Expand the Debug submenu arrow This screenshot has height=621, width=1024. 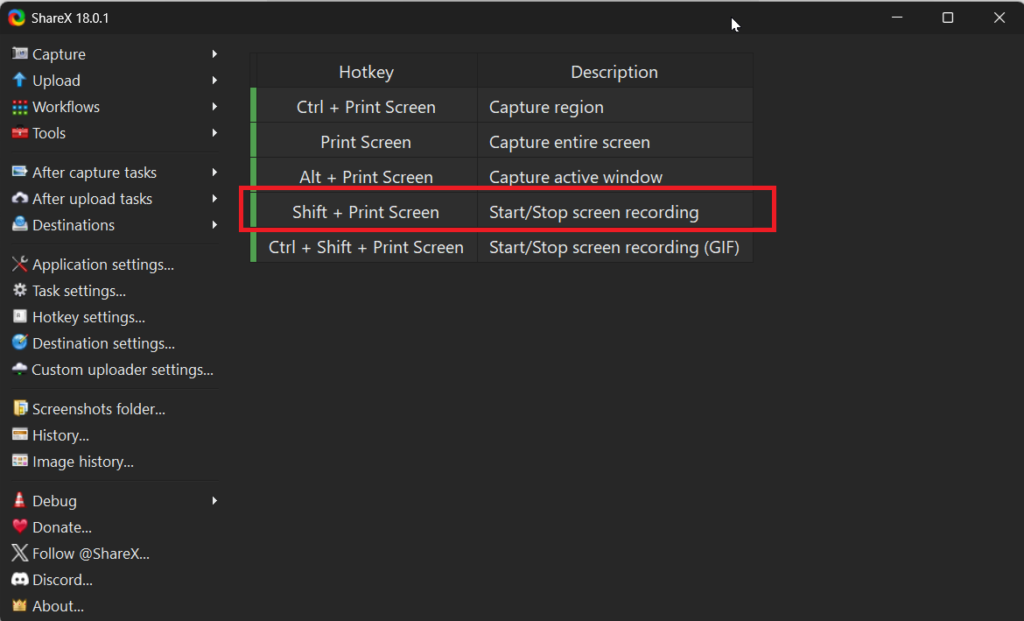(214, 501)
